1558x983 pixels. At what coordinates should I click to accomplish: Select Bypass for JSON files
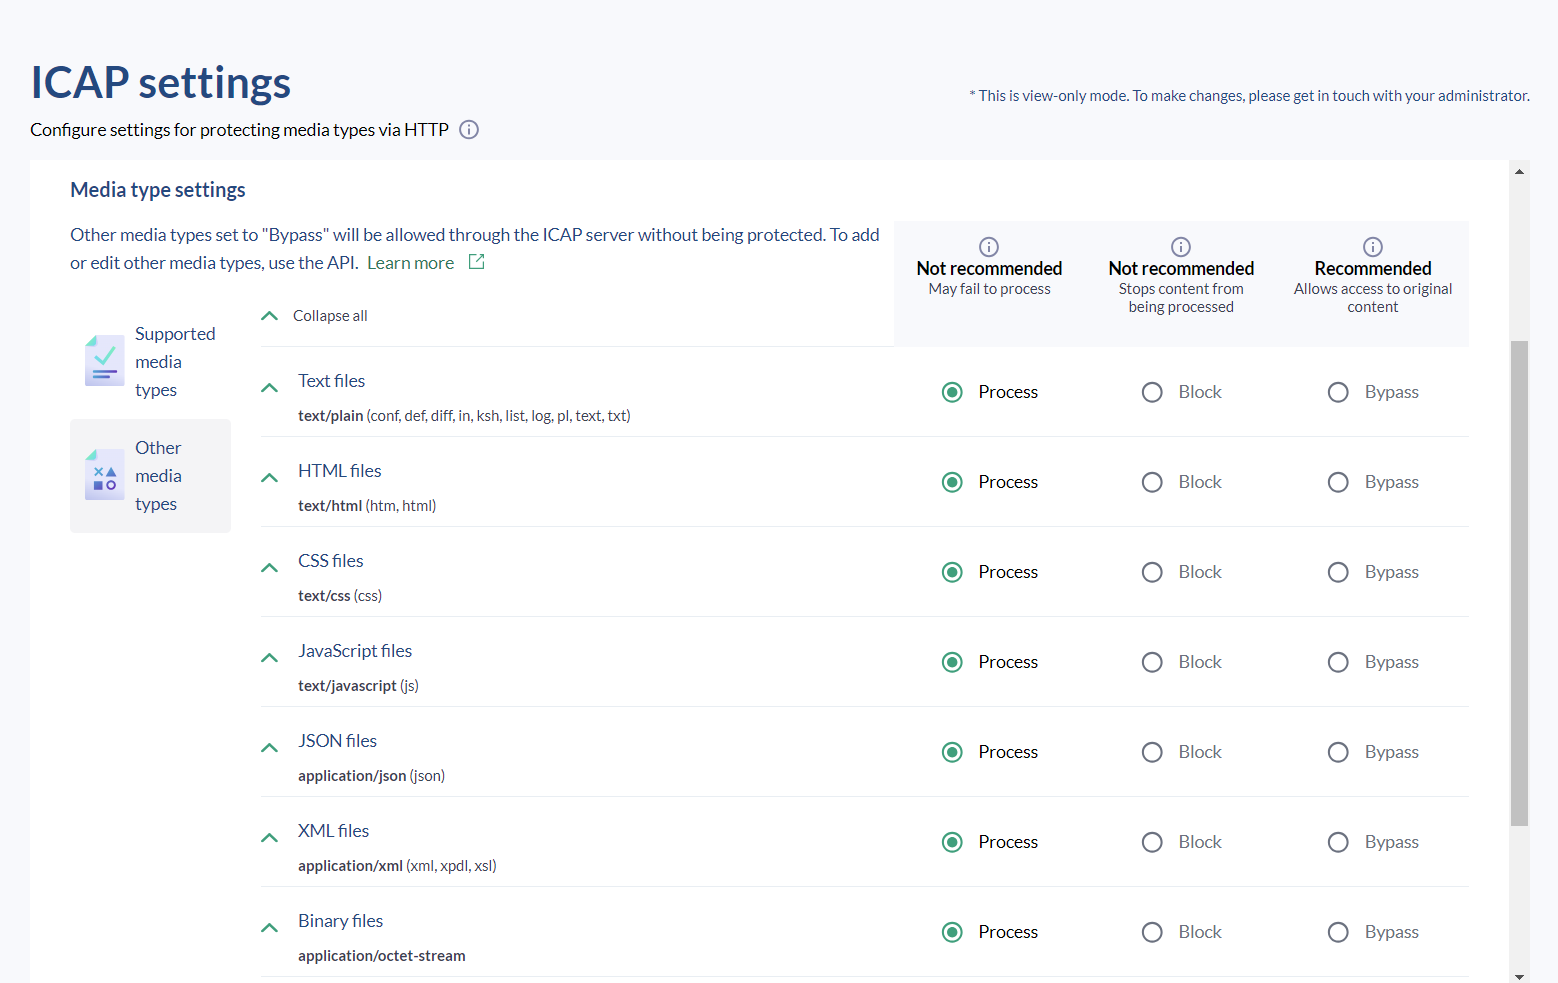pos(1338,752)
